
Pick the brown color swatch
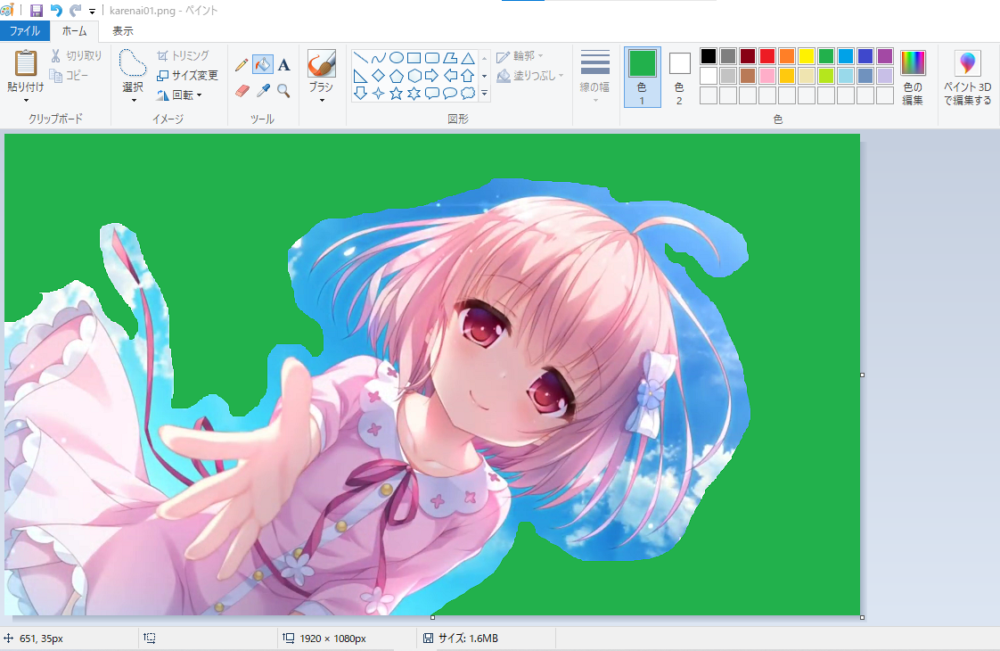[747, 76]
